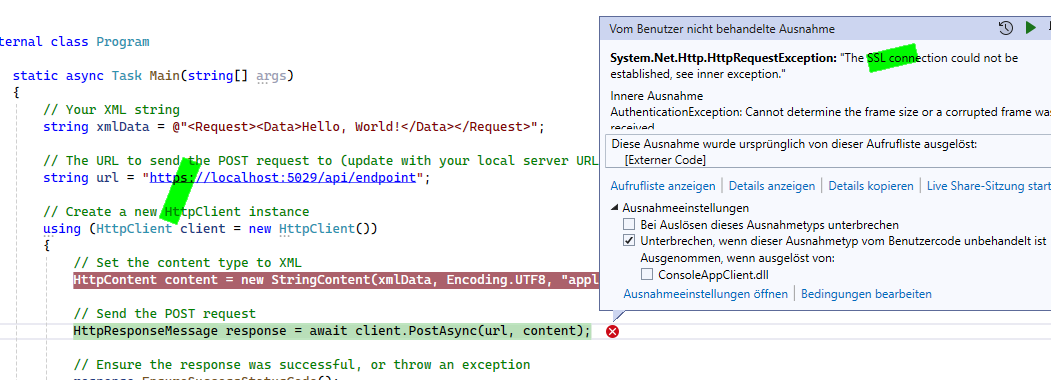This screenshot has width=1051, height=380.
Task: Click the red error marker after PostAsync
Action: tap(612, 331)
